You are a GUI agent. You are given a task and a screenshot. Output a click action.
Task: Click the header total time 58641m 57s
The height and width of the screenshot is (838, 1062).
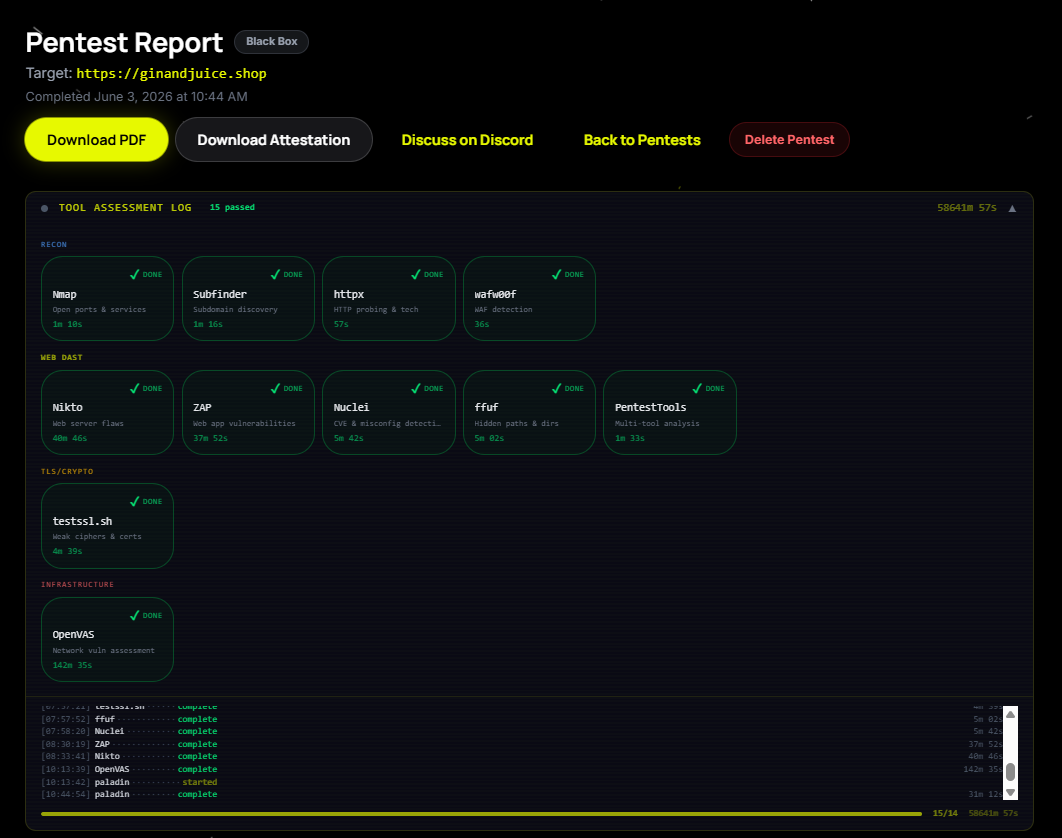click(x=967, y=208)
